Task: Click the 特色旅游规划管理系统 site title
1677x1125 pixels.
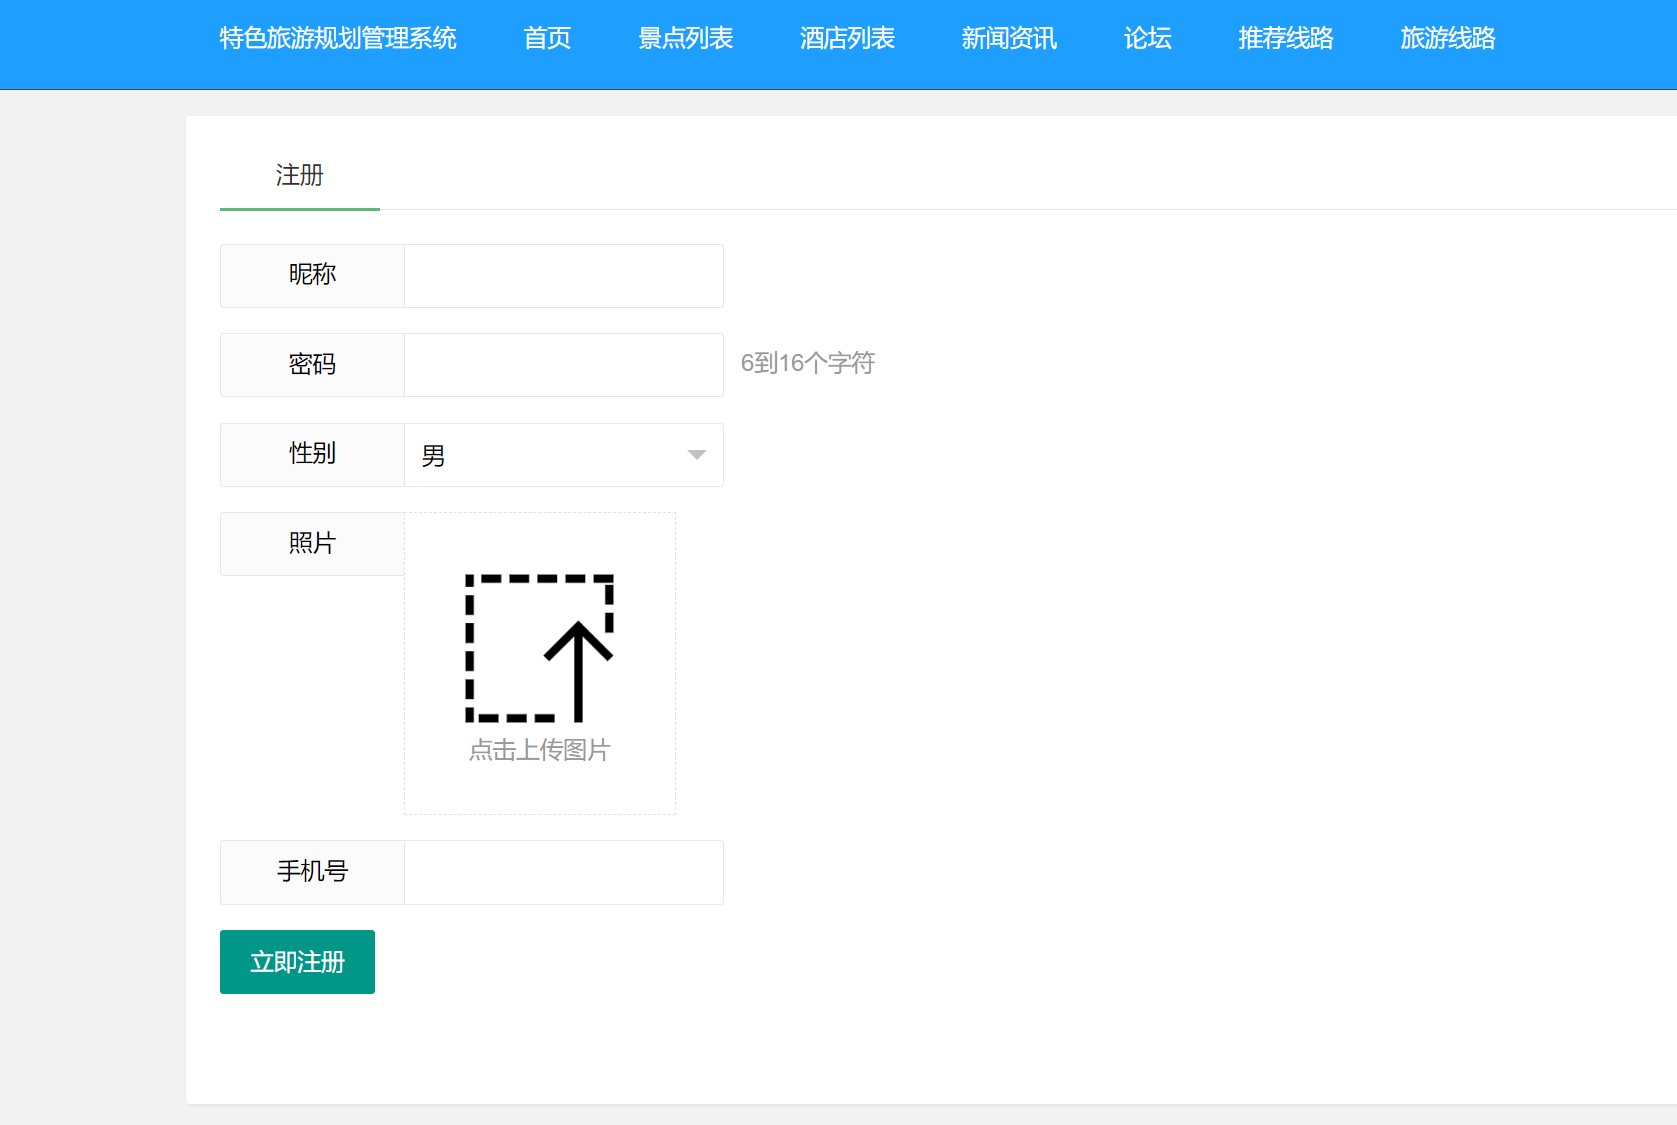Action: pyautogui.click(x=337, y=39)
